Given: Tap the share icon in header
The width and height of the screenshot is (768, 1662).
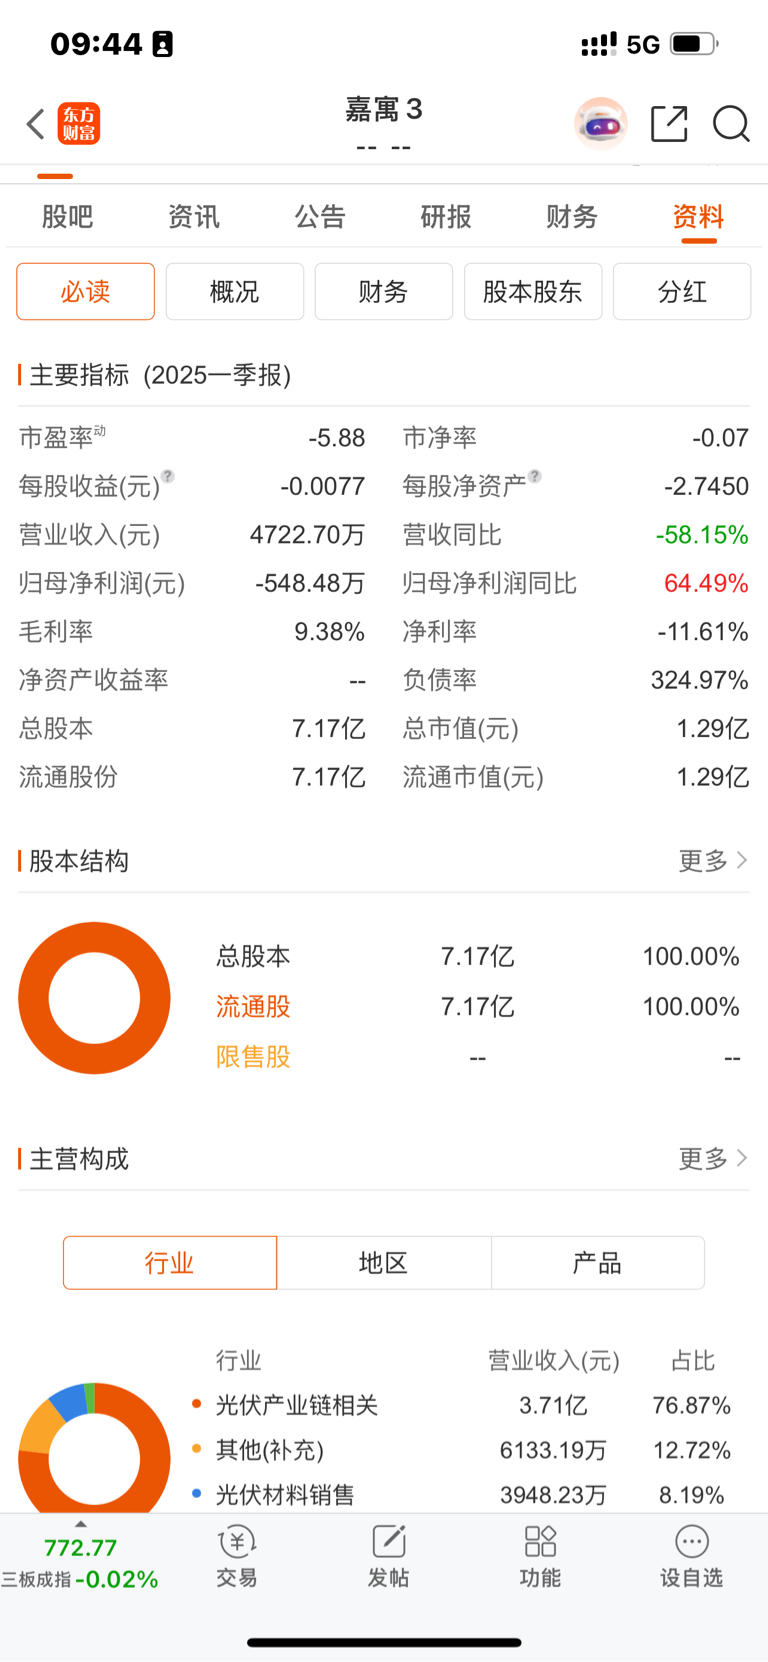Looking at the screenshot, I should [669, 124].
